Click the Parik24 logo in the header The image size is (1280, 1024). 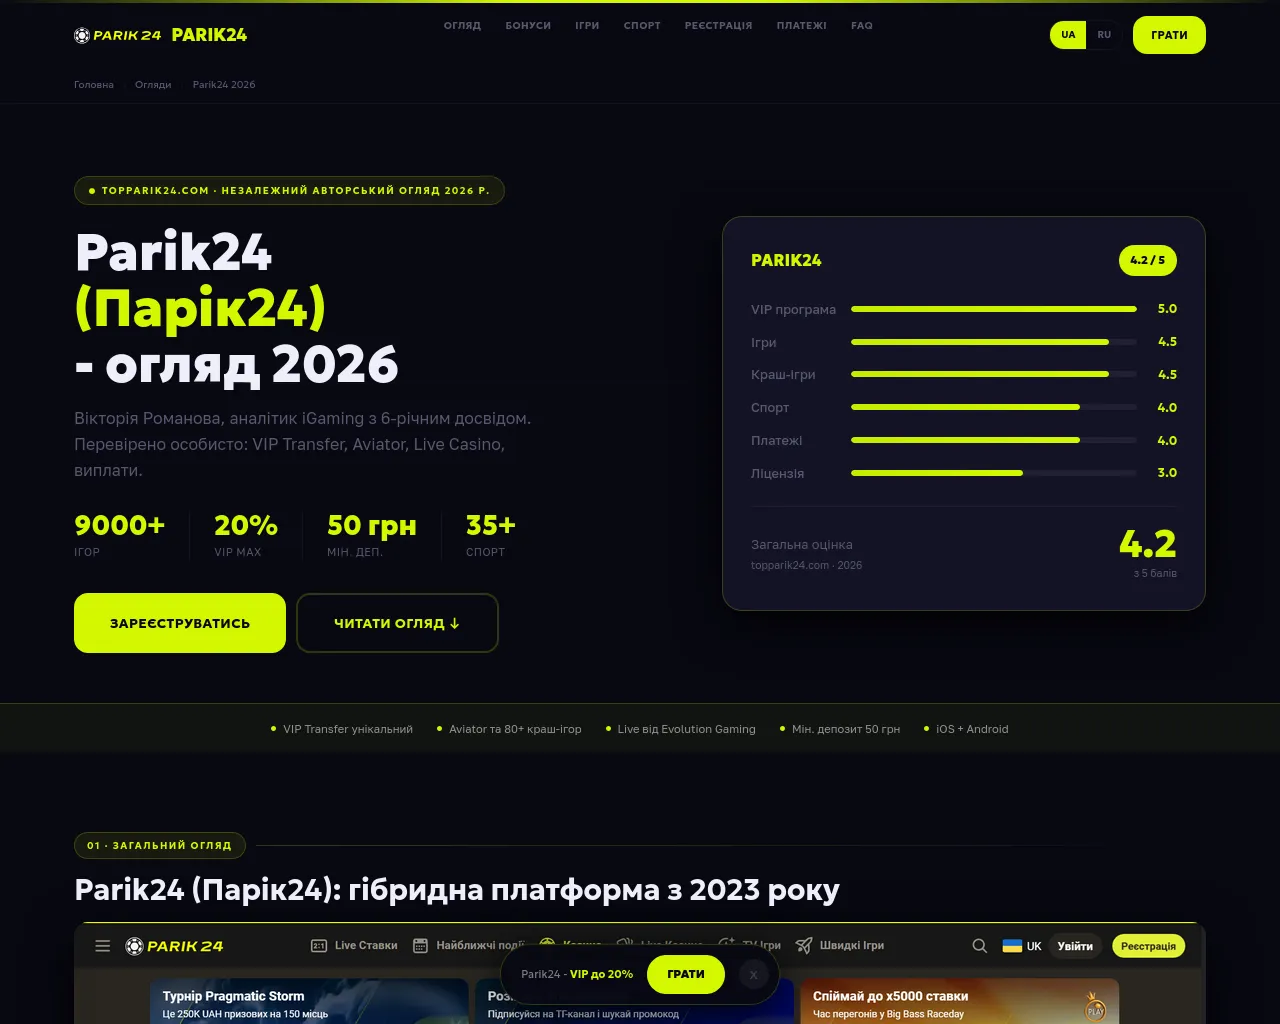coord(118,35)
